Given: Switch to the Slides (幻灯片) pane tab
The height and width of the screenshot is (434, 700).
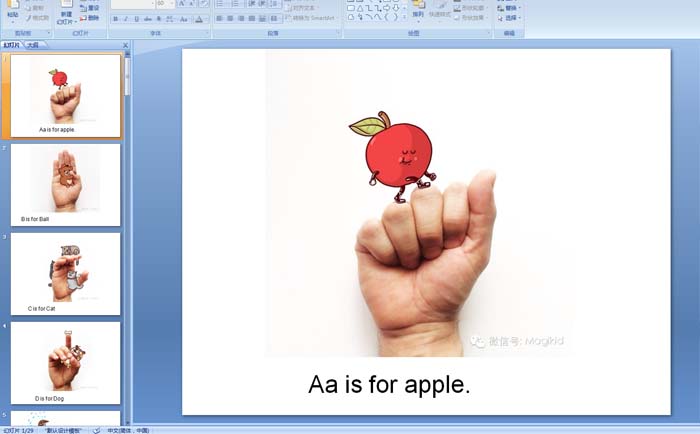Looking at the screenshot, I should pyautogui.click(x=12, y=45).
